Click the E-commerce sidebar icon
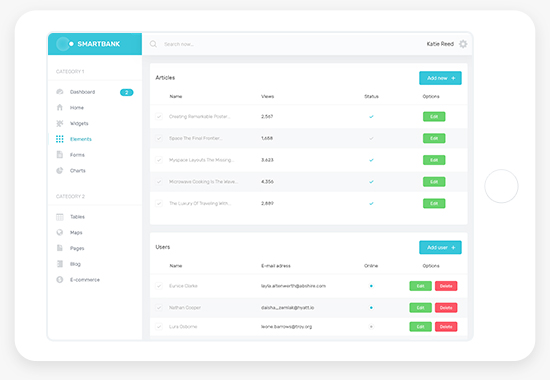 (x=60, y=280)
